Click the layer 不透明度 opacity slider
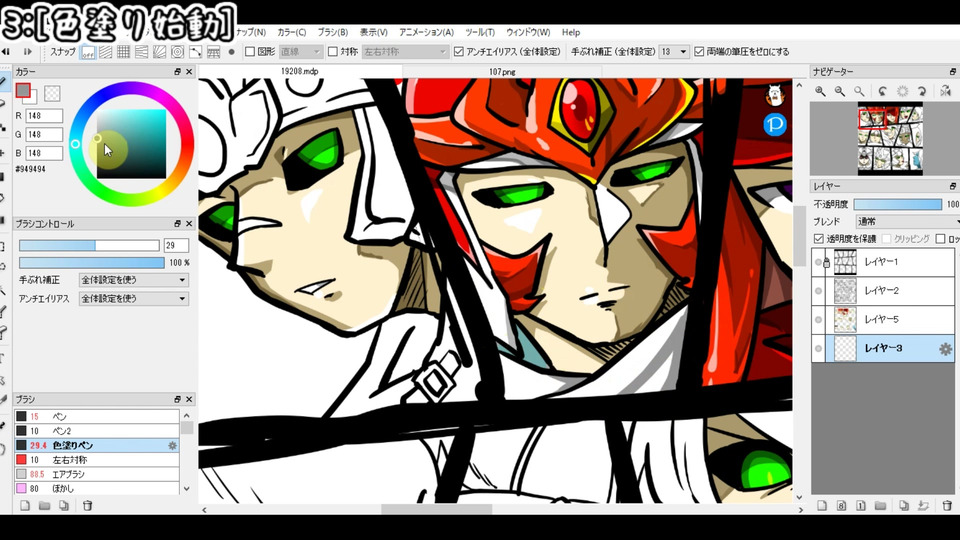This screenshot has width=960, height=540. (x=898, y=204)
